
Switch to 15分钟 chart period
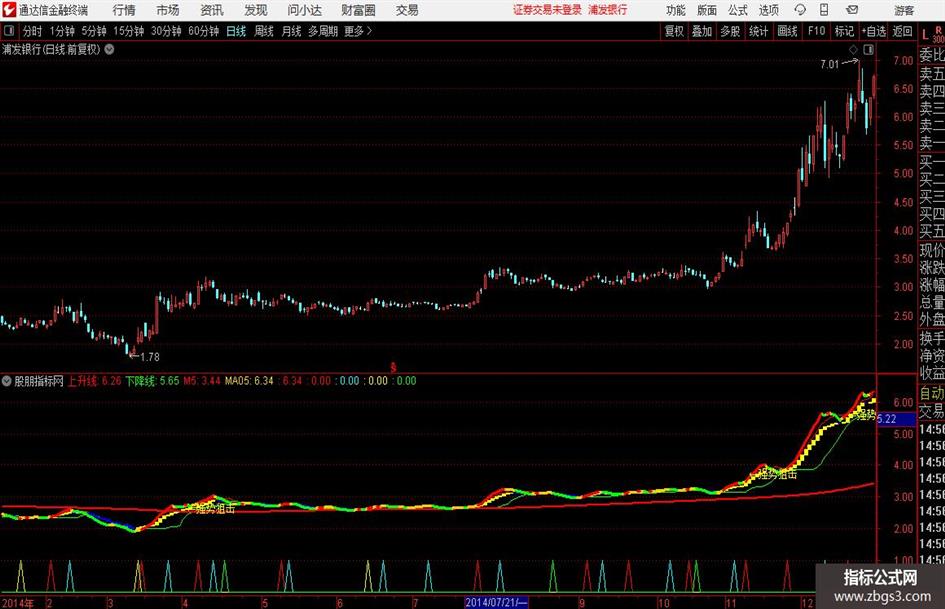click(129, 31)
